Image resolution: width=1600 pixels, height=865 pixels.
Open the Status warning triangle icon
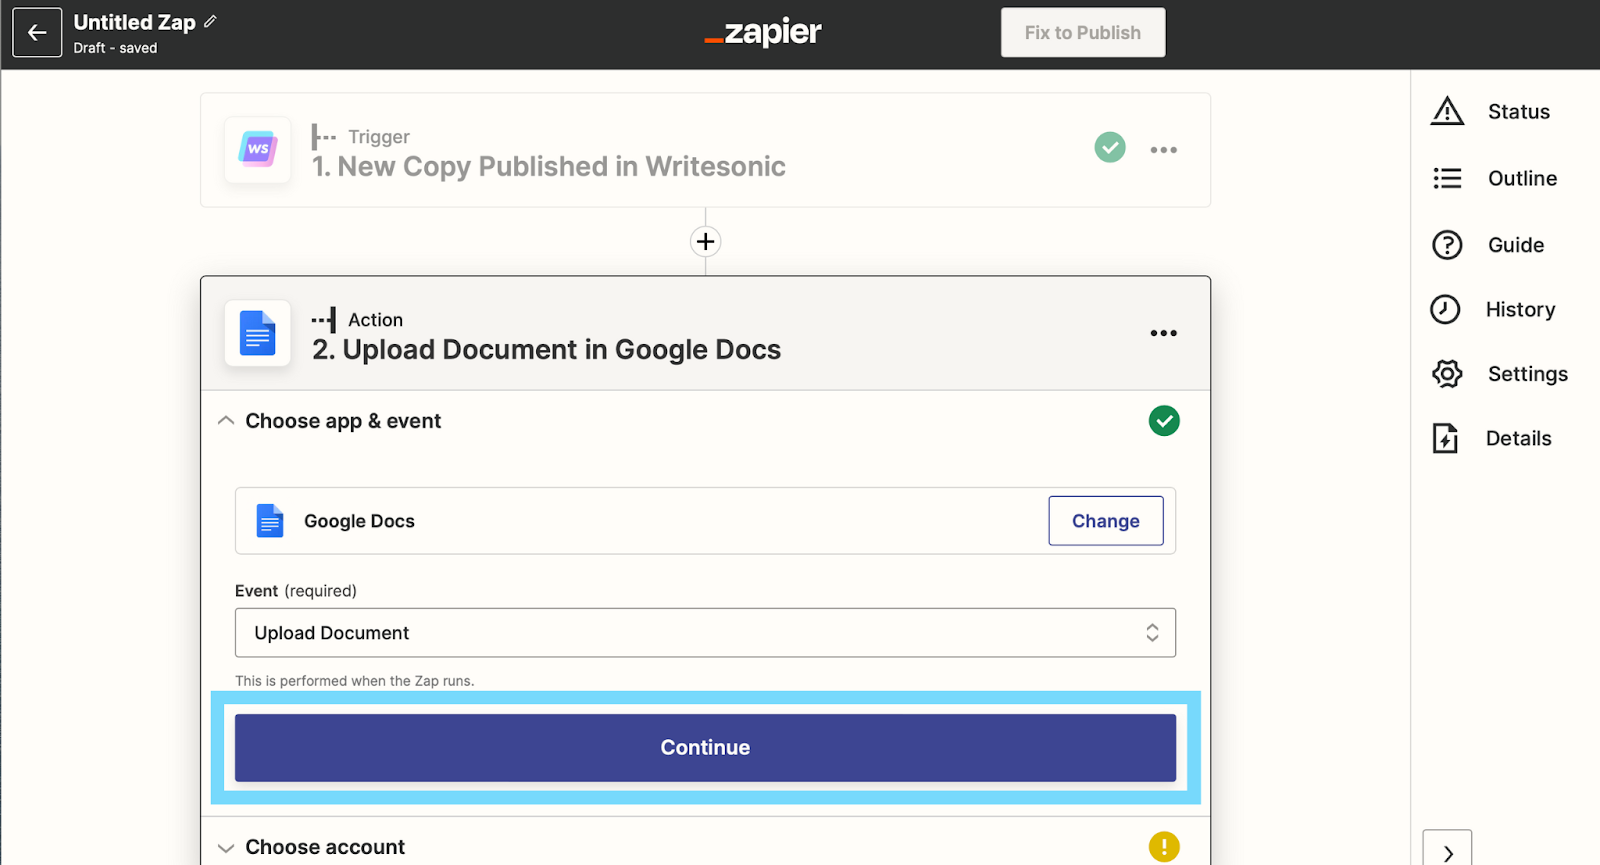pos(1447,111)
